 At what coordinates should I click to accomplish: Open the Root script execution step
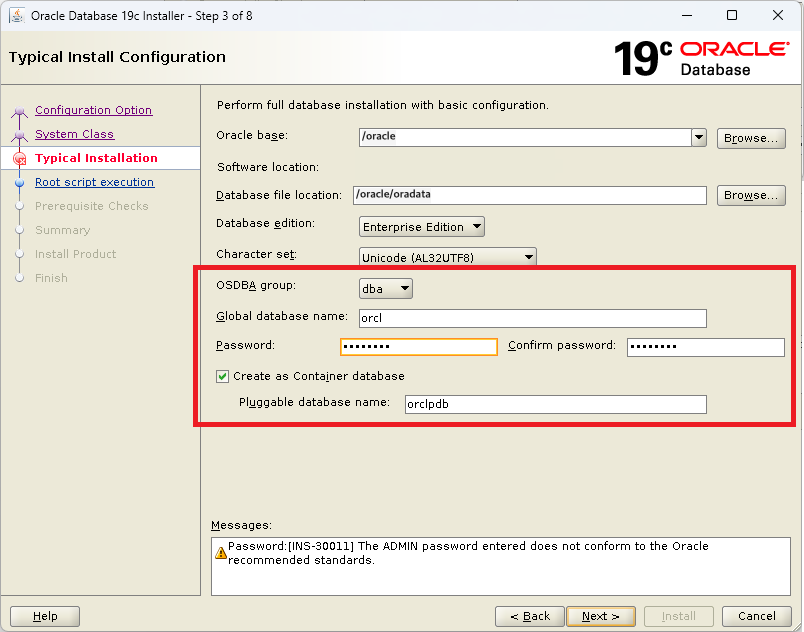pyautogui.click(x=94, y=182)
